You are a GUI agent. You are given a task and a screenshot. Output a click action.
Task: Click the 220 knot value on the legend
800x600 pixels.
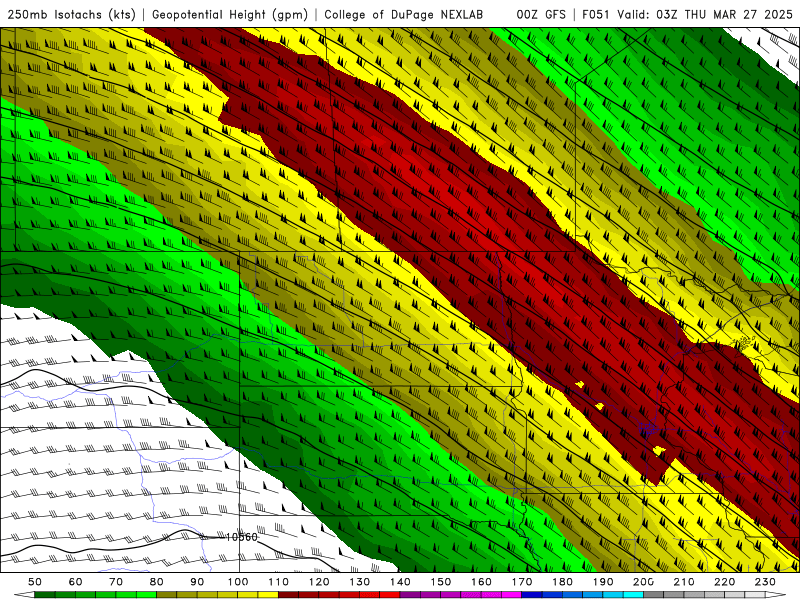pos(724,582)
